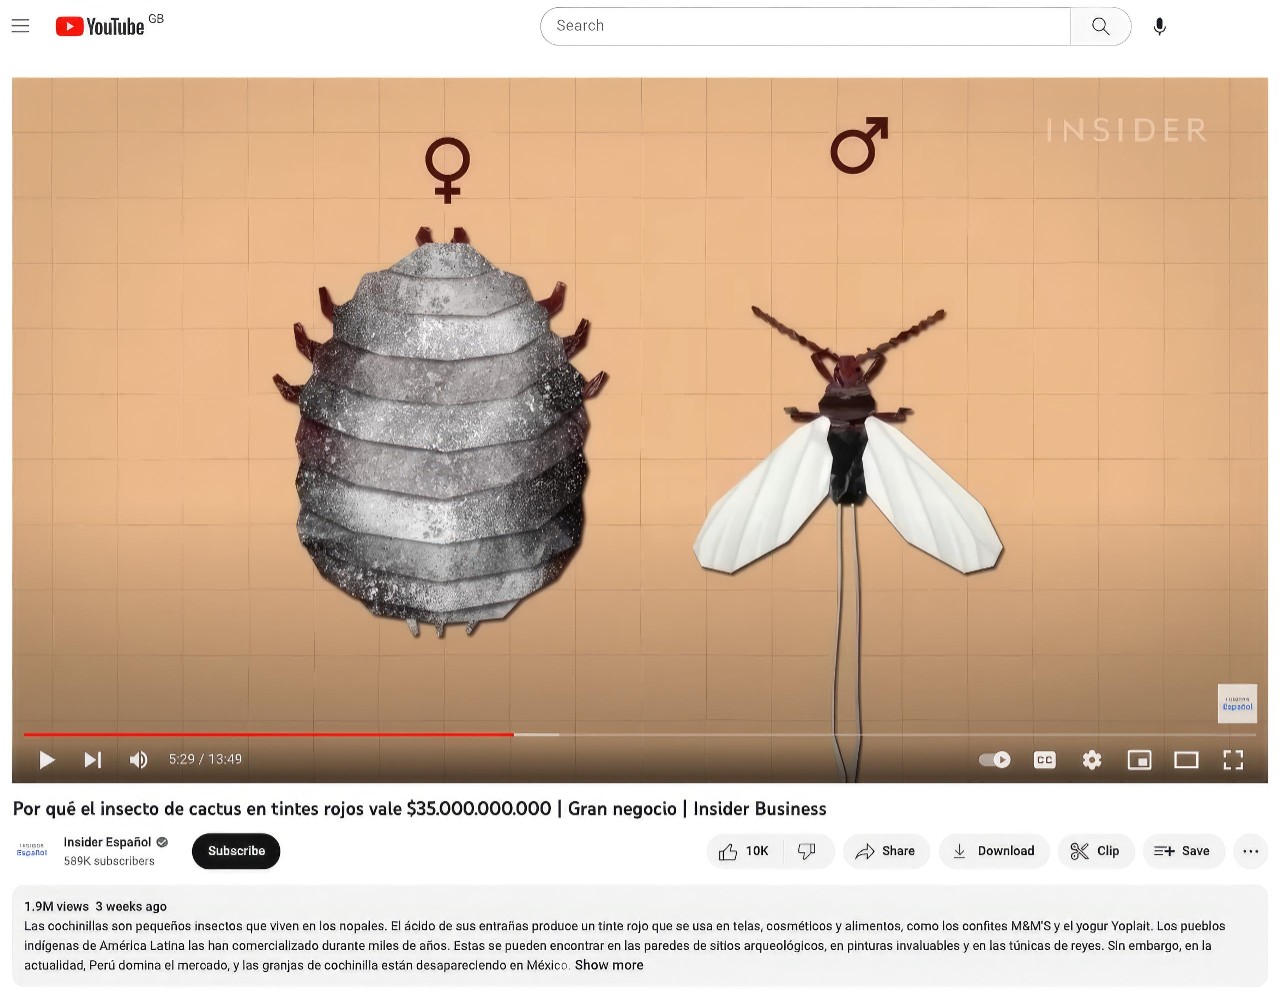The width and height of the screenshot is (1280, 998).
Task: Skip to the next video
Action: [x=92, y=760]
